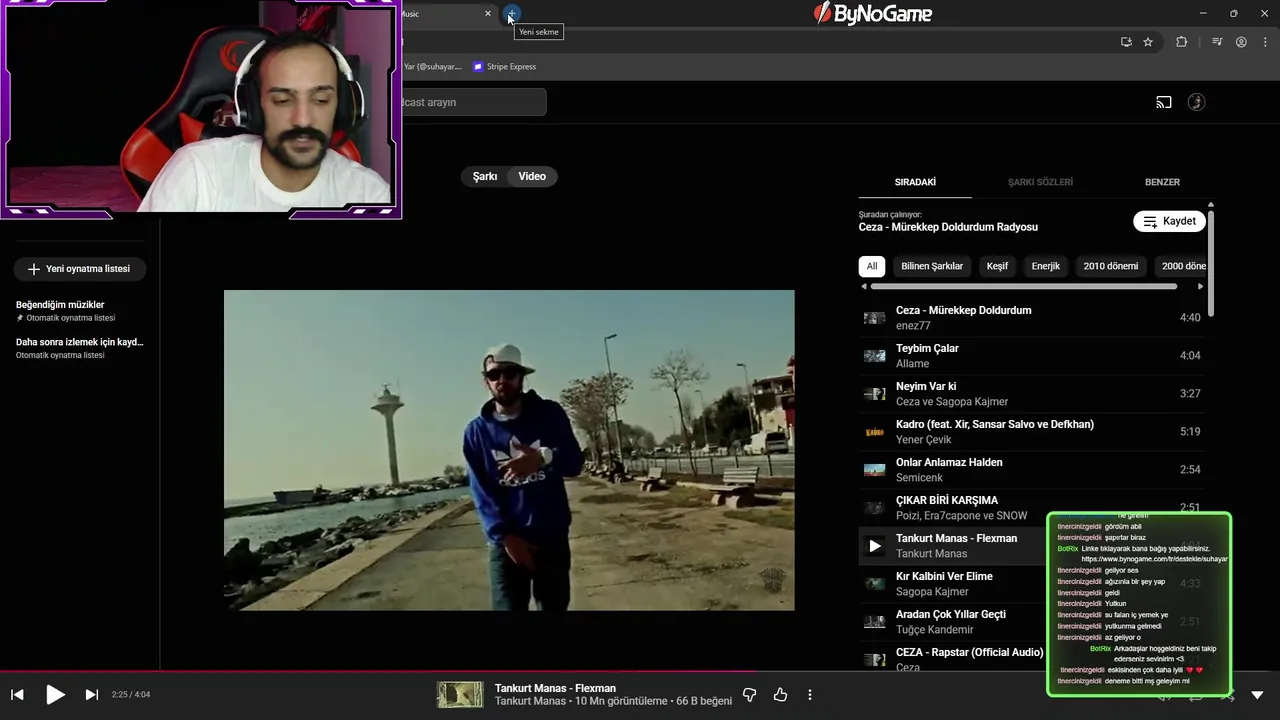Dislike the song Flexman
Image resolution: width=1280 pixels, height=720 pixels.
point(750,694)
